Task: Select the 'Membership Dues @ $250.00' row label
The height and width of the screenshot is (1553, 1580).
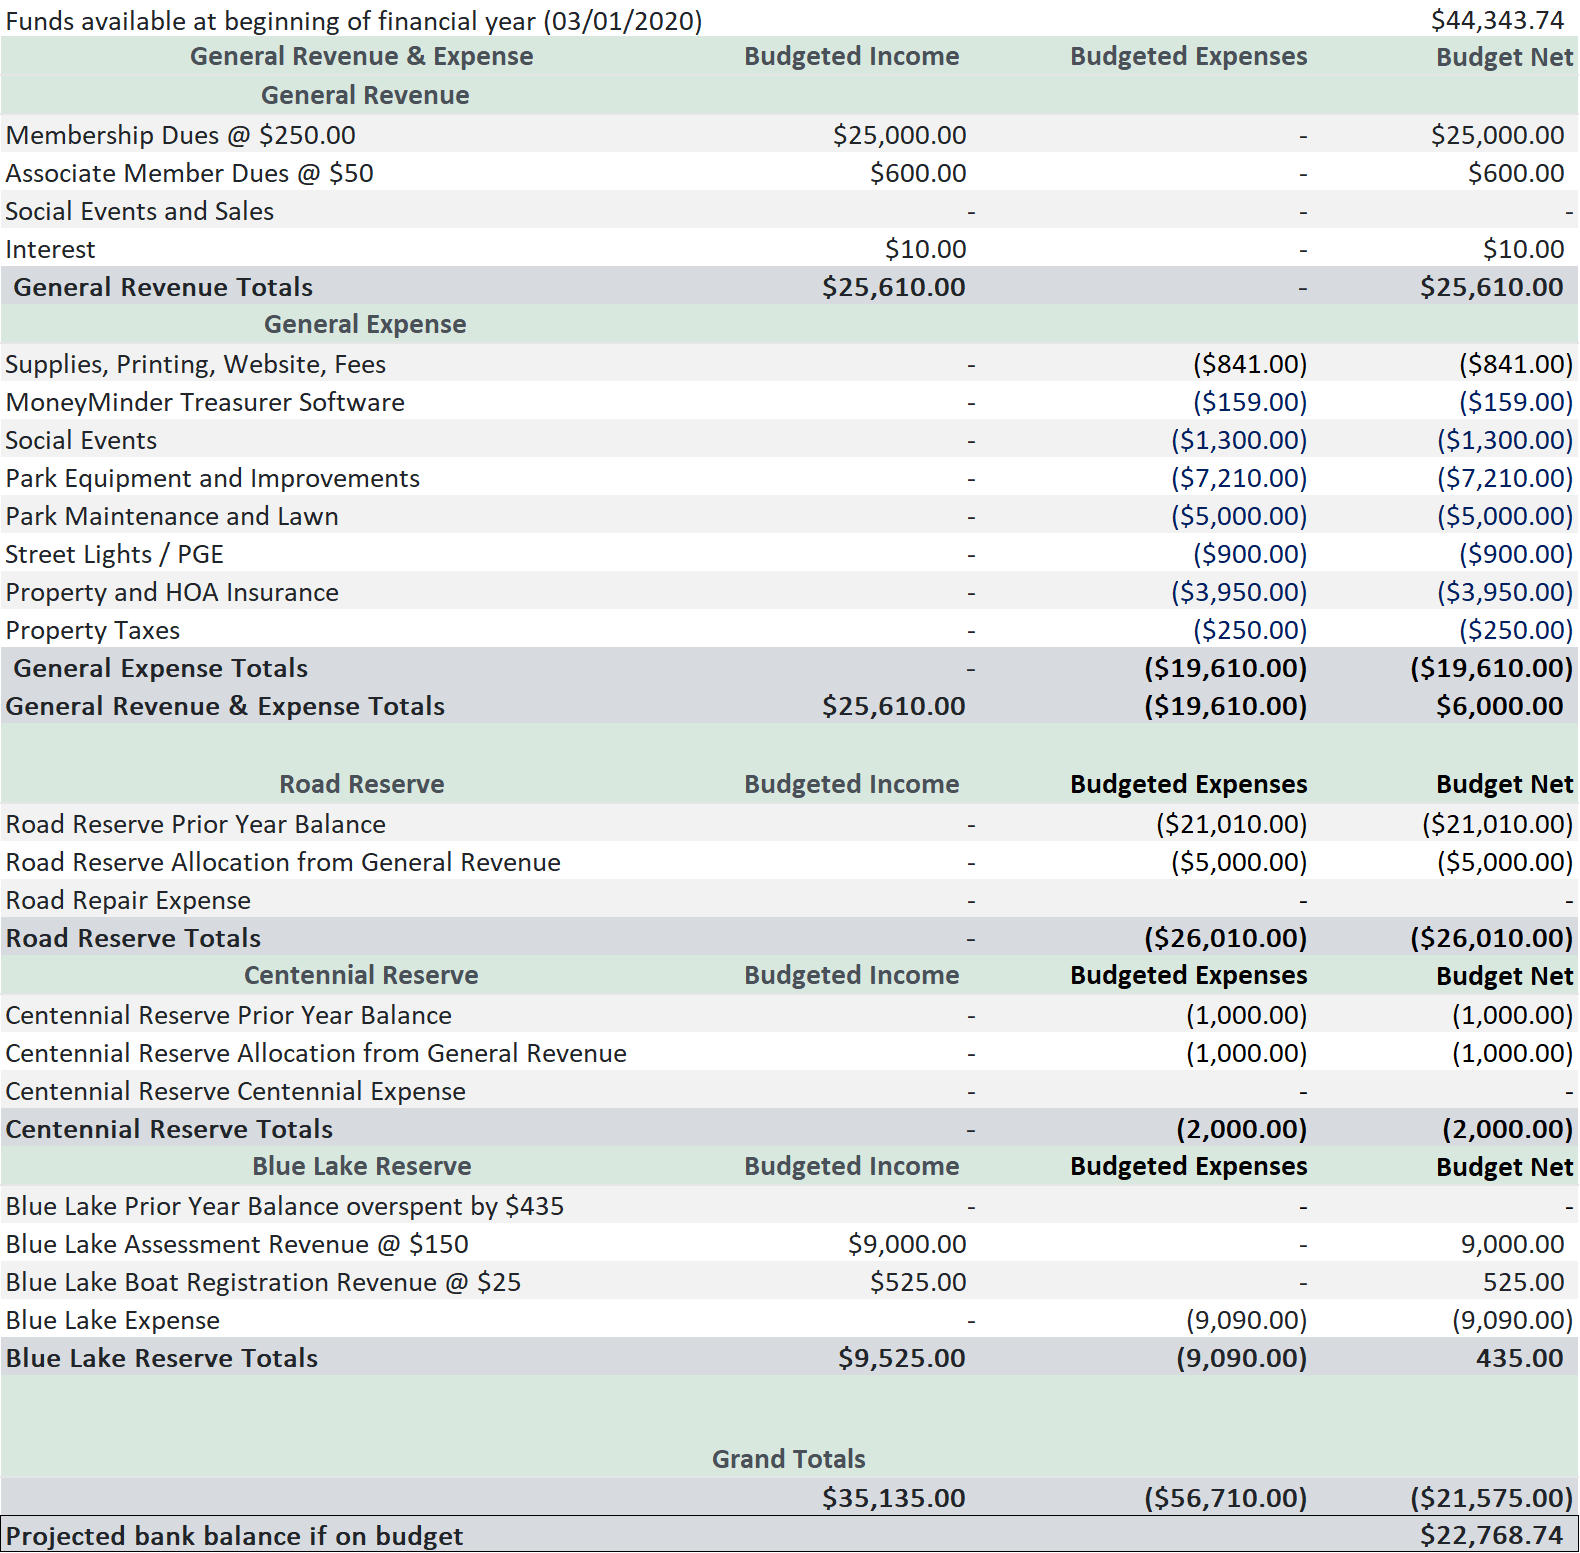Action: [x=181, y=135]
